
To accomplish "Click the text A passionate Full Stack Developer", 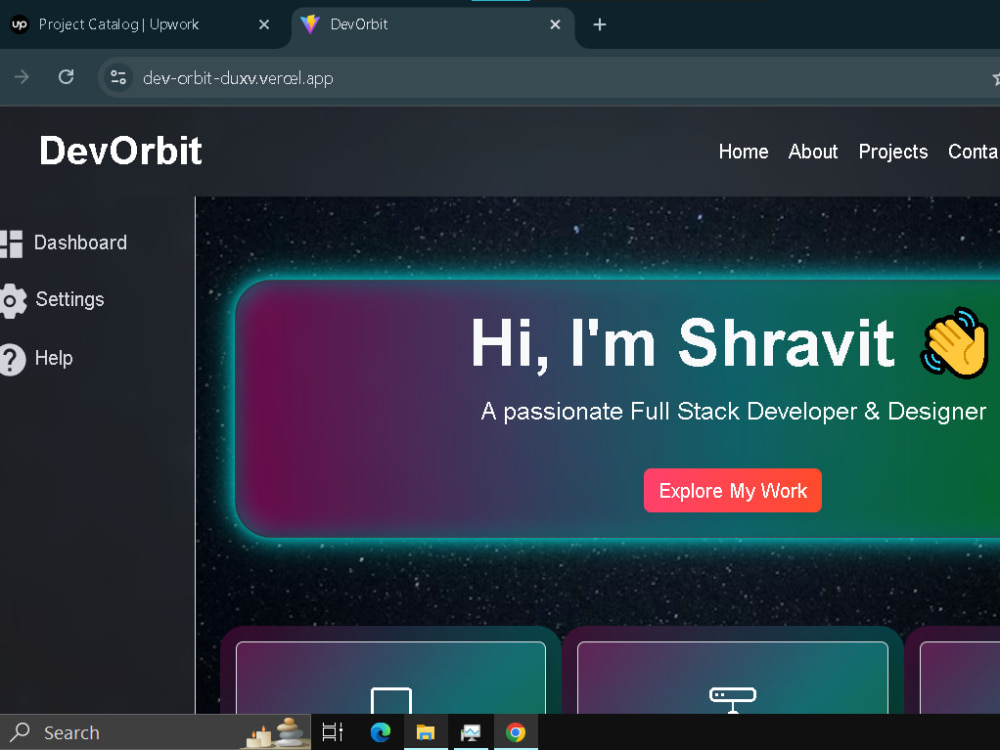I will coord(733,411).
